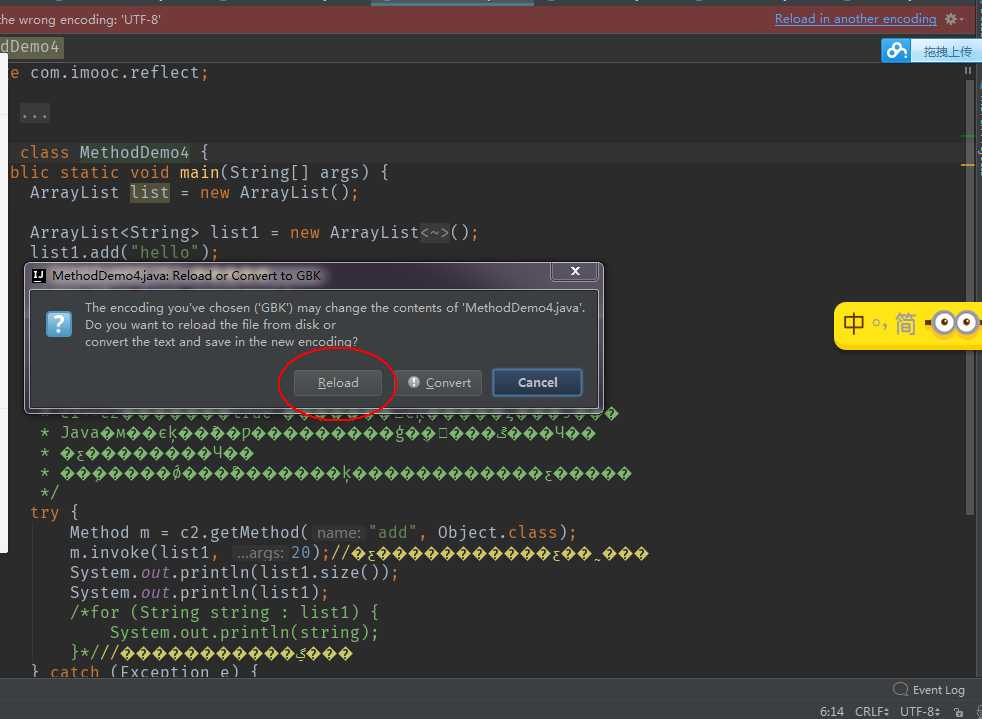
Task: Click the Reload button in the dialog
Action: [x=338, y=383]
